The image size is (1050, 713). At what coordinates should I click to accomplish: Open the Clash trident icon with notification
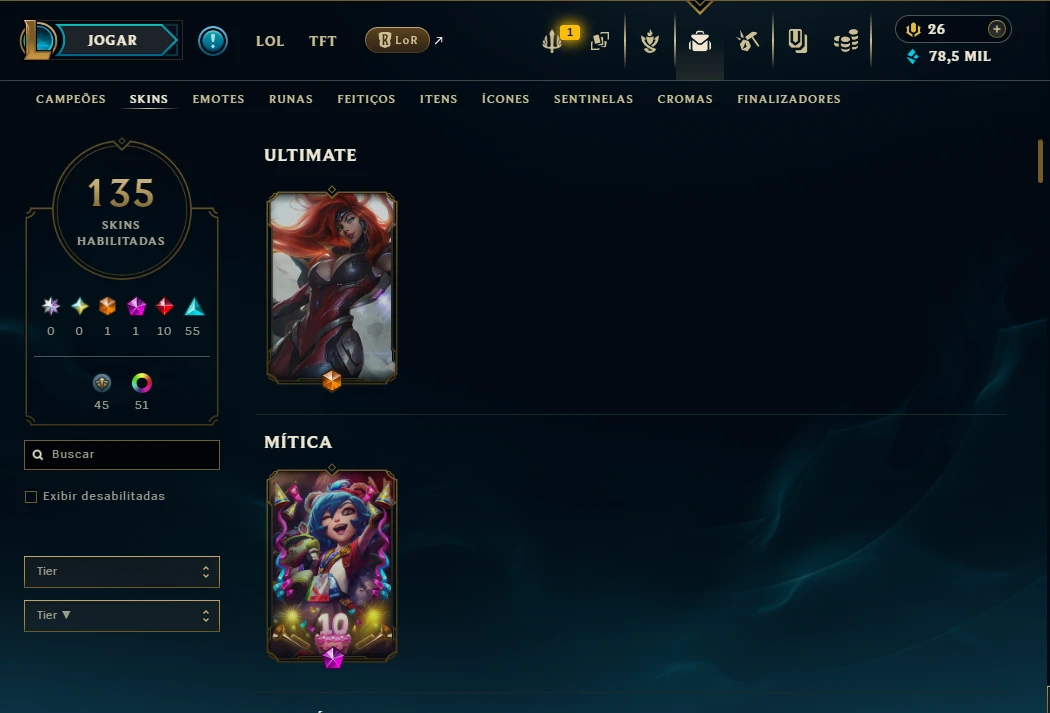coord(552,42)
